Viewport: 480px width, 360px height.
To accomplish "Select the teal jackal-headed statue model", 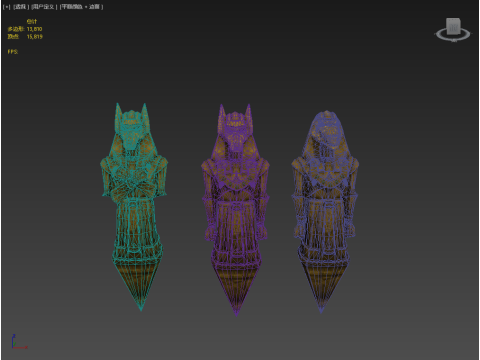I will click(x=135, y=207).
